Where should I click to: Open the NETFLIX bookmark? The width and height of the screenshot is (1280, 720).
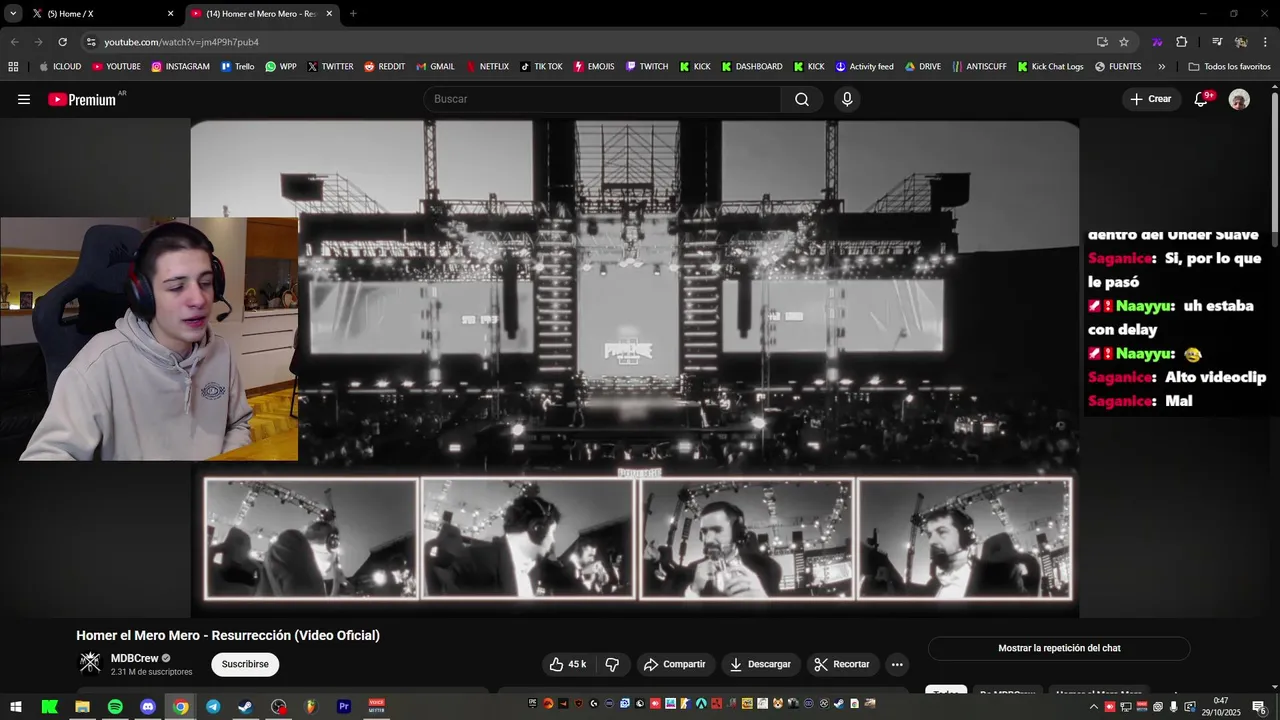(x=486, y=67)
